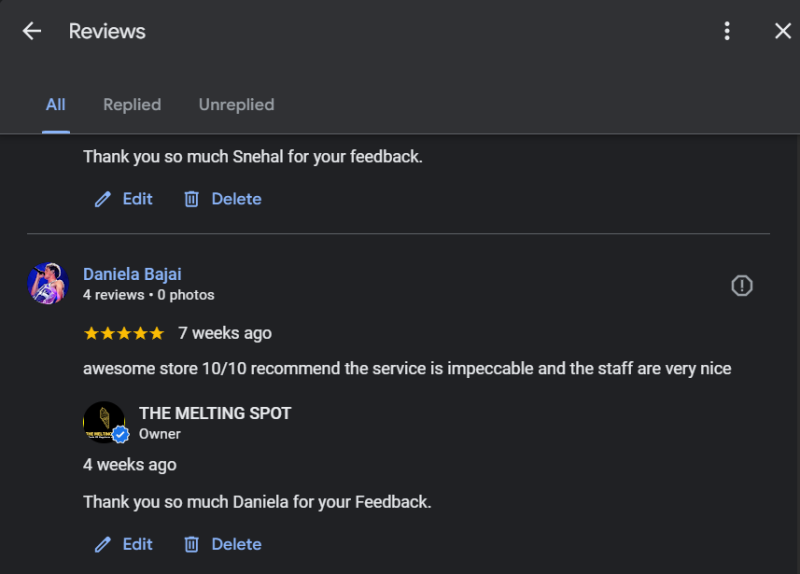Edit the reply to Snehal
Viewport: 800px width, 574px height.
click(x=124, y=199)
